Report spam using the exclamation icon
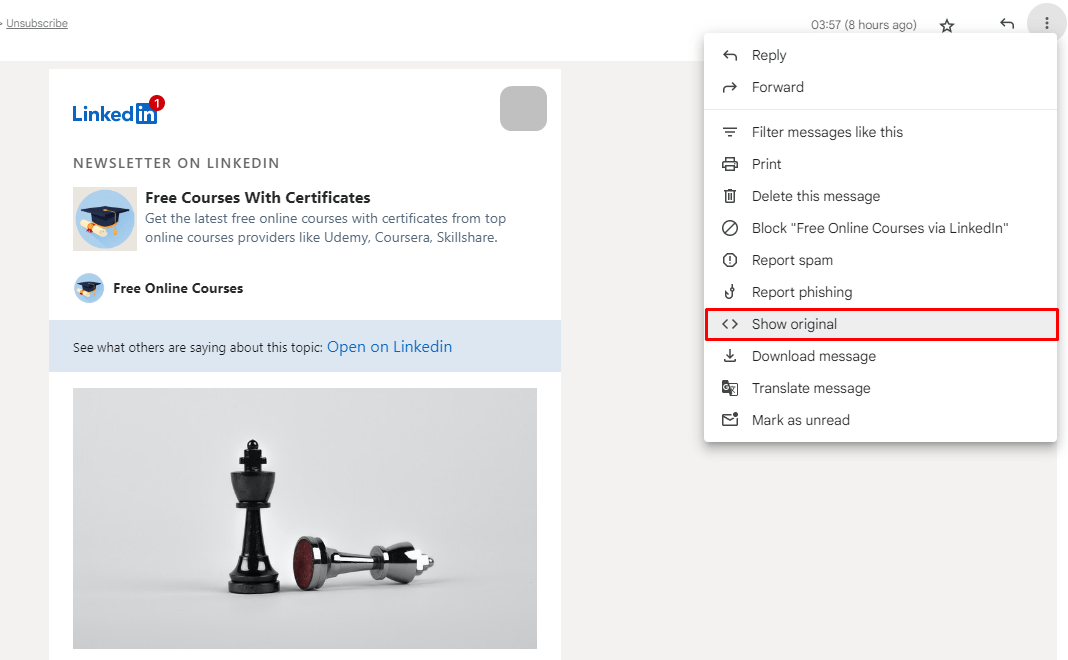The image size is (1068, 660). pos(731,260)
